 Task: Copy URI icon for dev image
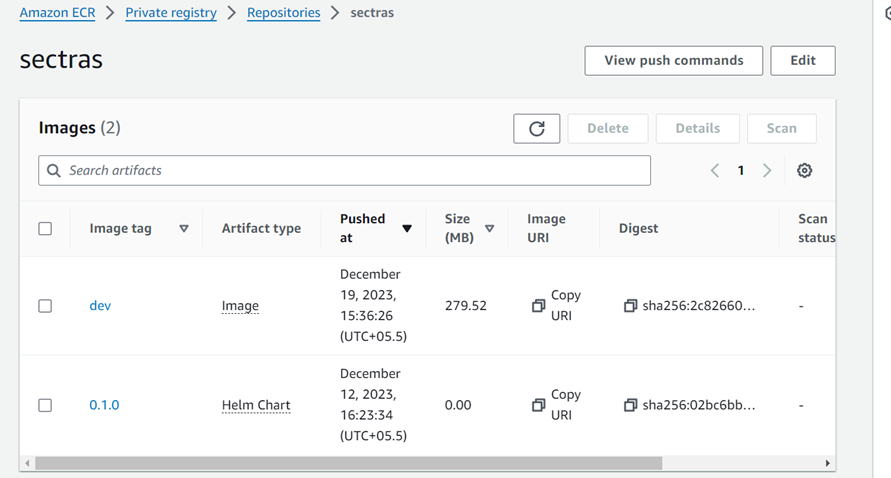click(x=538, y=306)
